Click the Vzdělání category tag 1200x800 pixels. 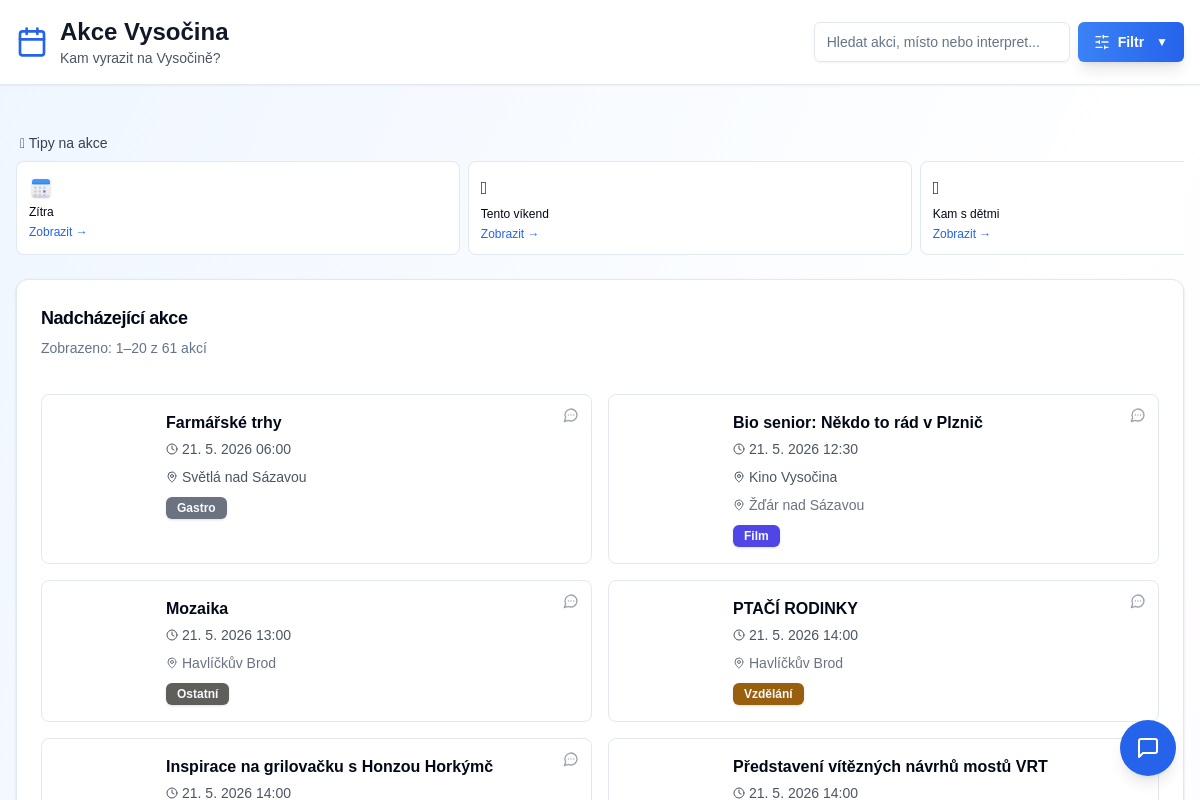point(768,694)
